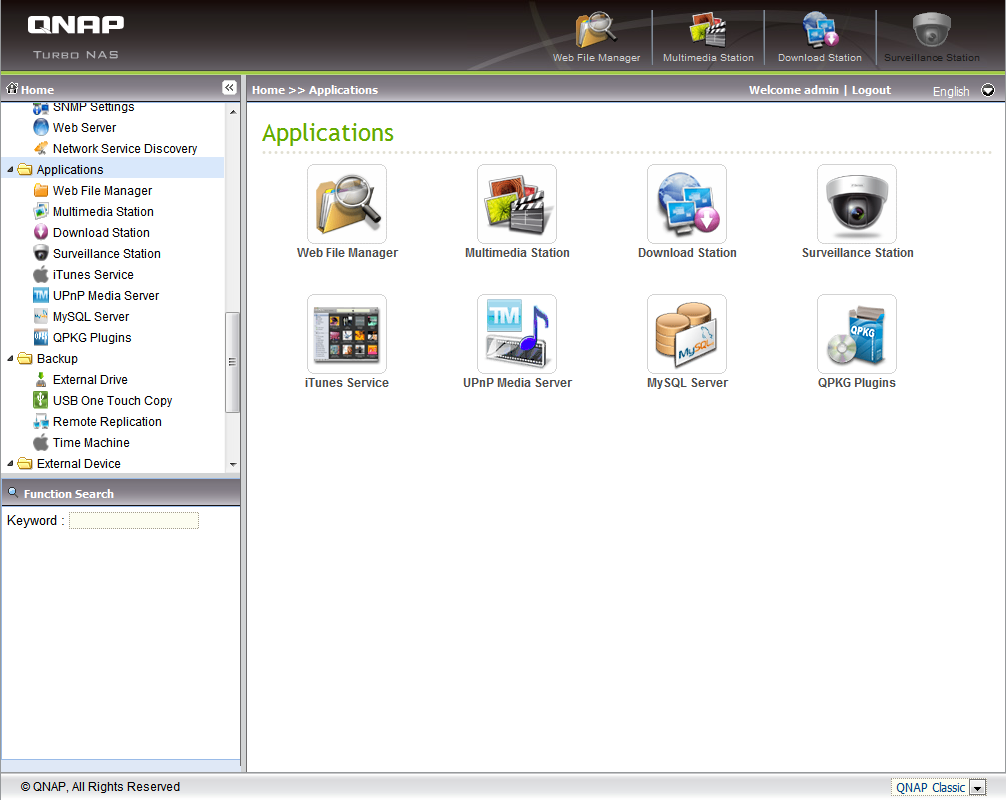Image resolution: width=1006 pixels, height=800 pixels.
Task: Select Web File Manager in sidebar tree
Action: click(103, 191)
